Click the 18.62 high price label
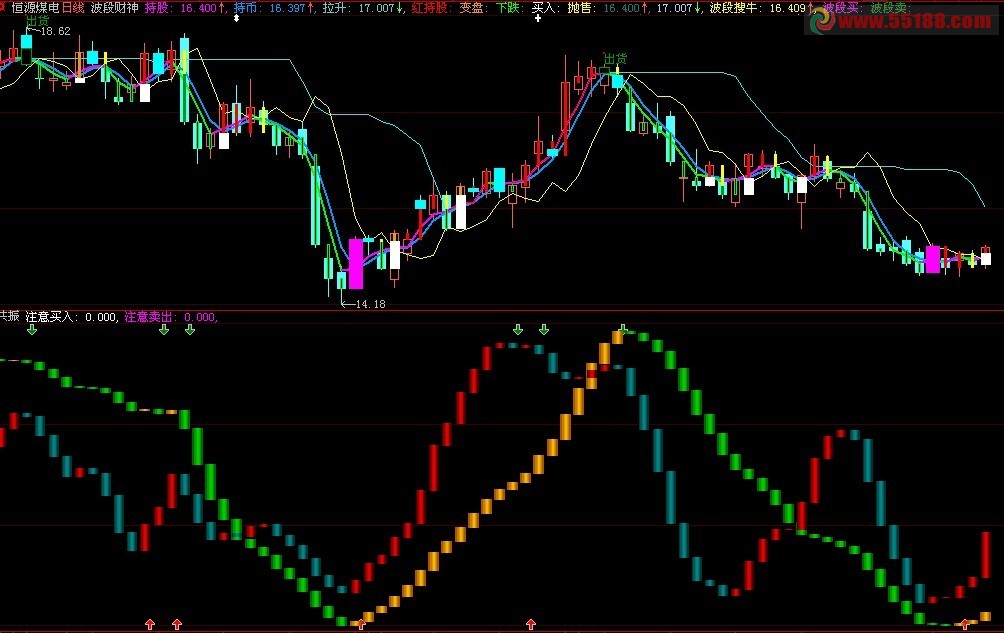Image resolution: width=1004 pixels, height=633 pixels. click(x=55, y=31)
